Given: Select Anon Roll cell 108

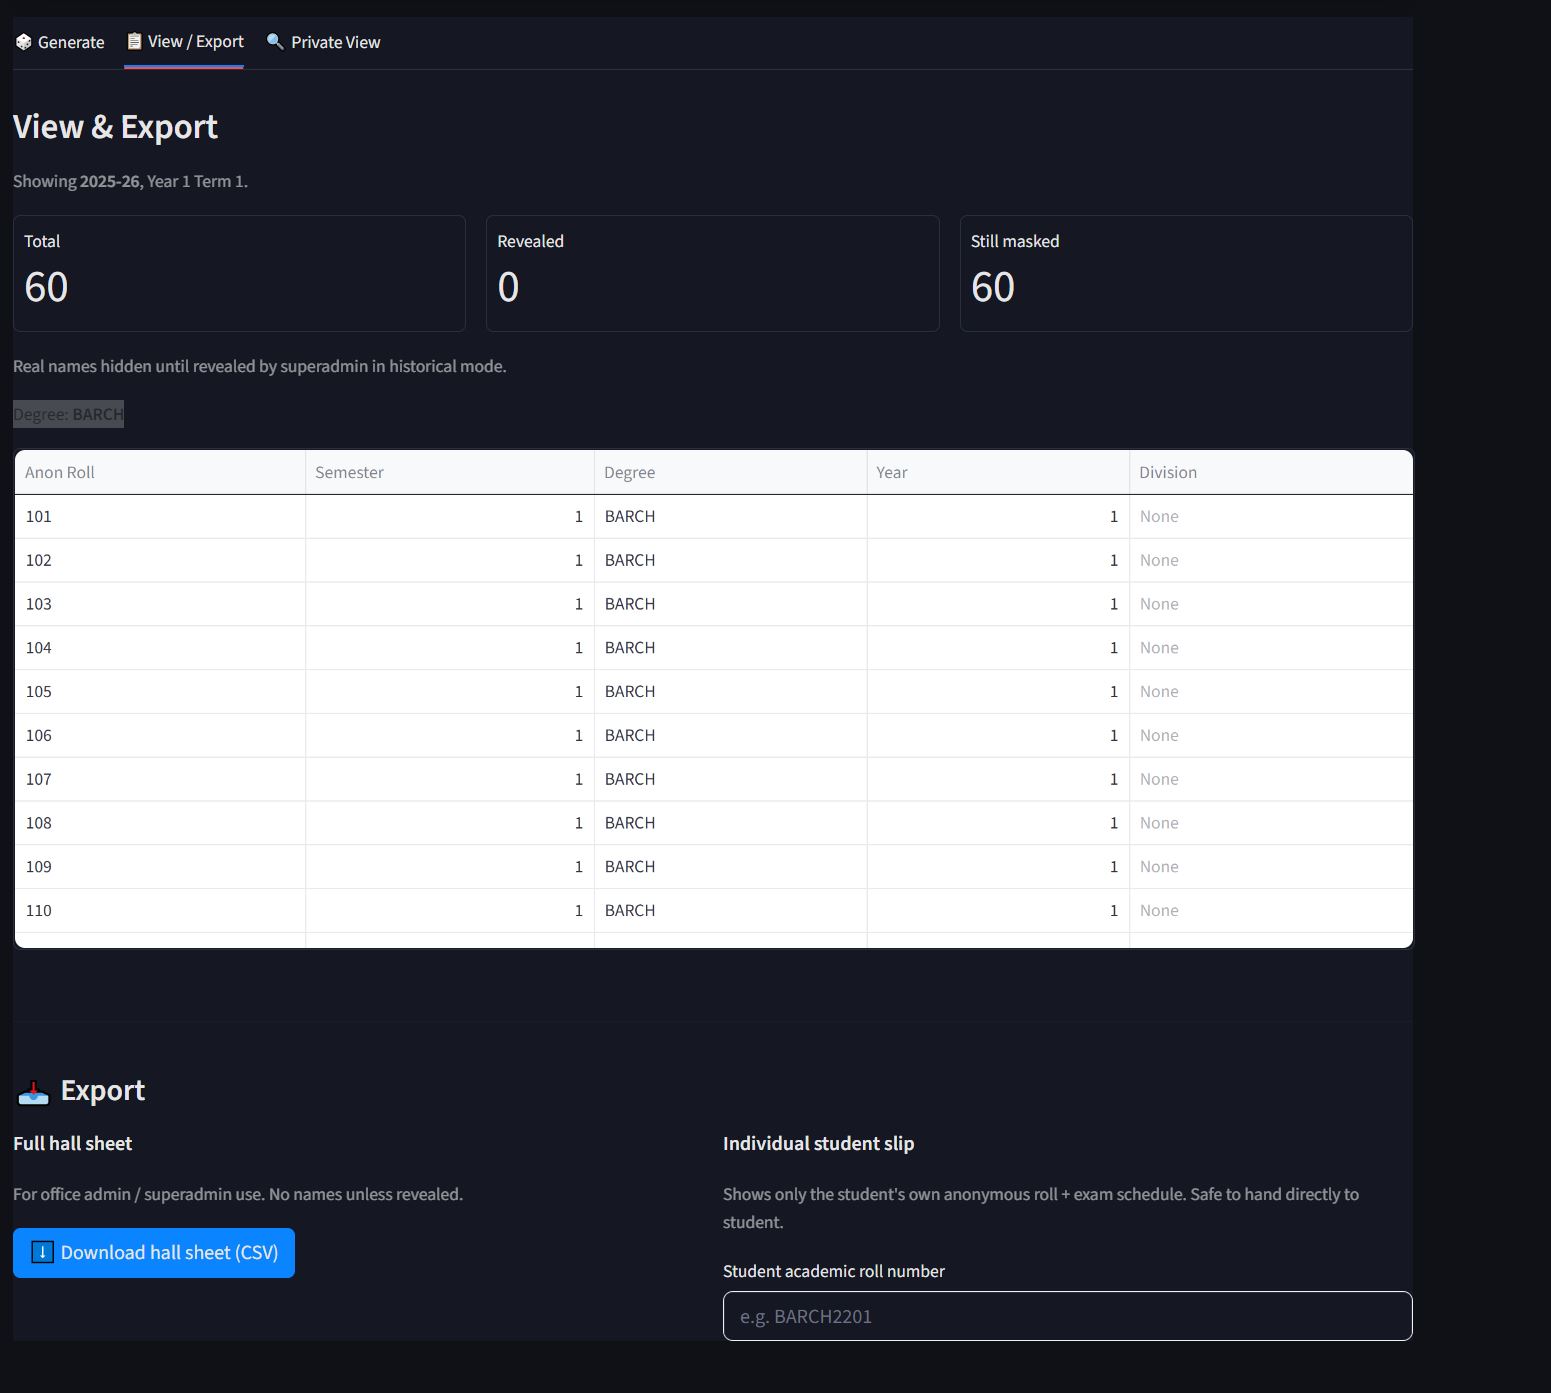Looking at the screenshot, I should (160, 823).
